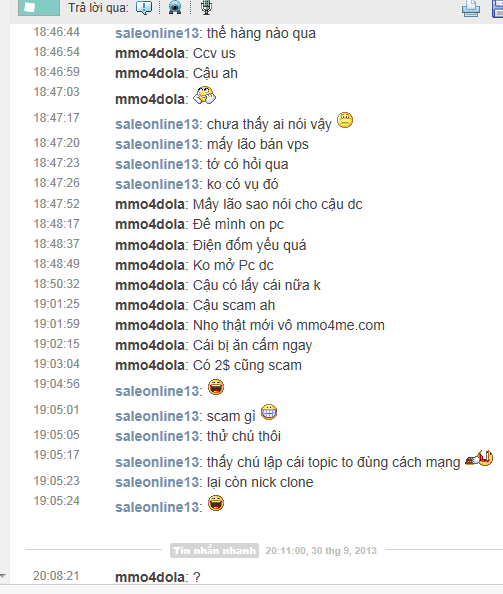
Task: Click the big grin emoticon after 'scam gì'
Action: [x=269, y=412]
